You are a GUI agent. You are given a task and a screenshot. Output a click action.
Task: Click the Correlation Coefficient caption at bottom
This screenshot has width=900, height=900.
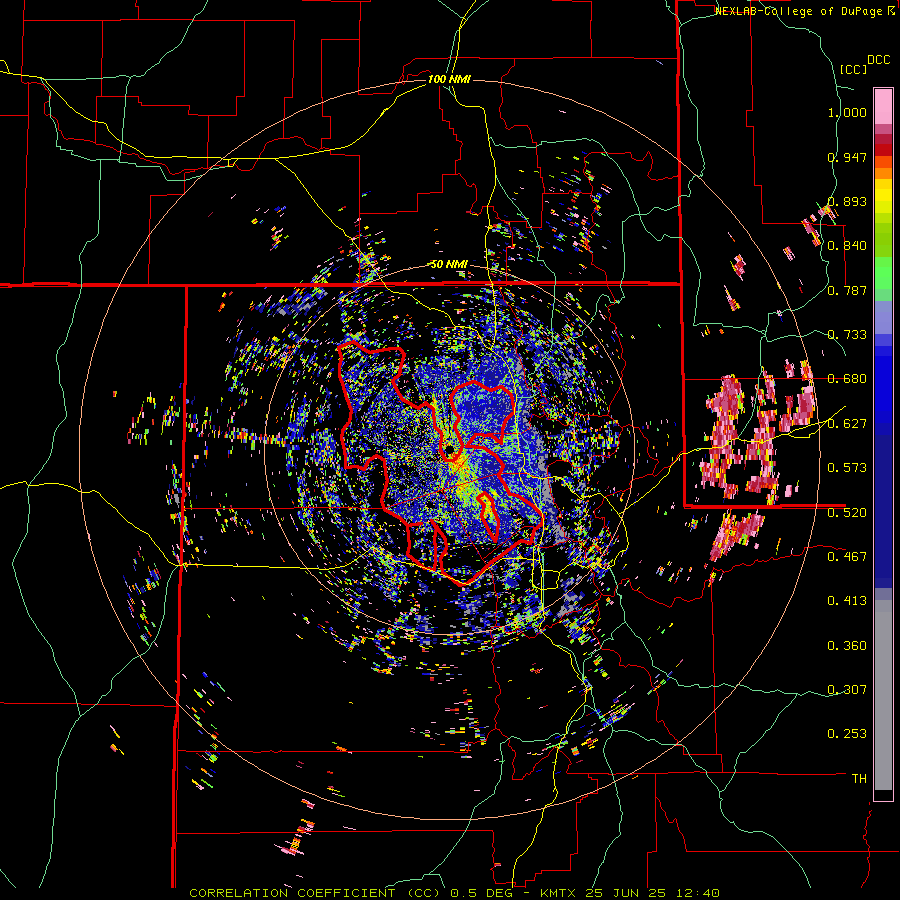[454, 893]
